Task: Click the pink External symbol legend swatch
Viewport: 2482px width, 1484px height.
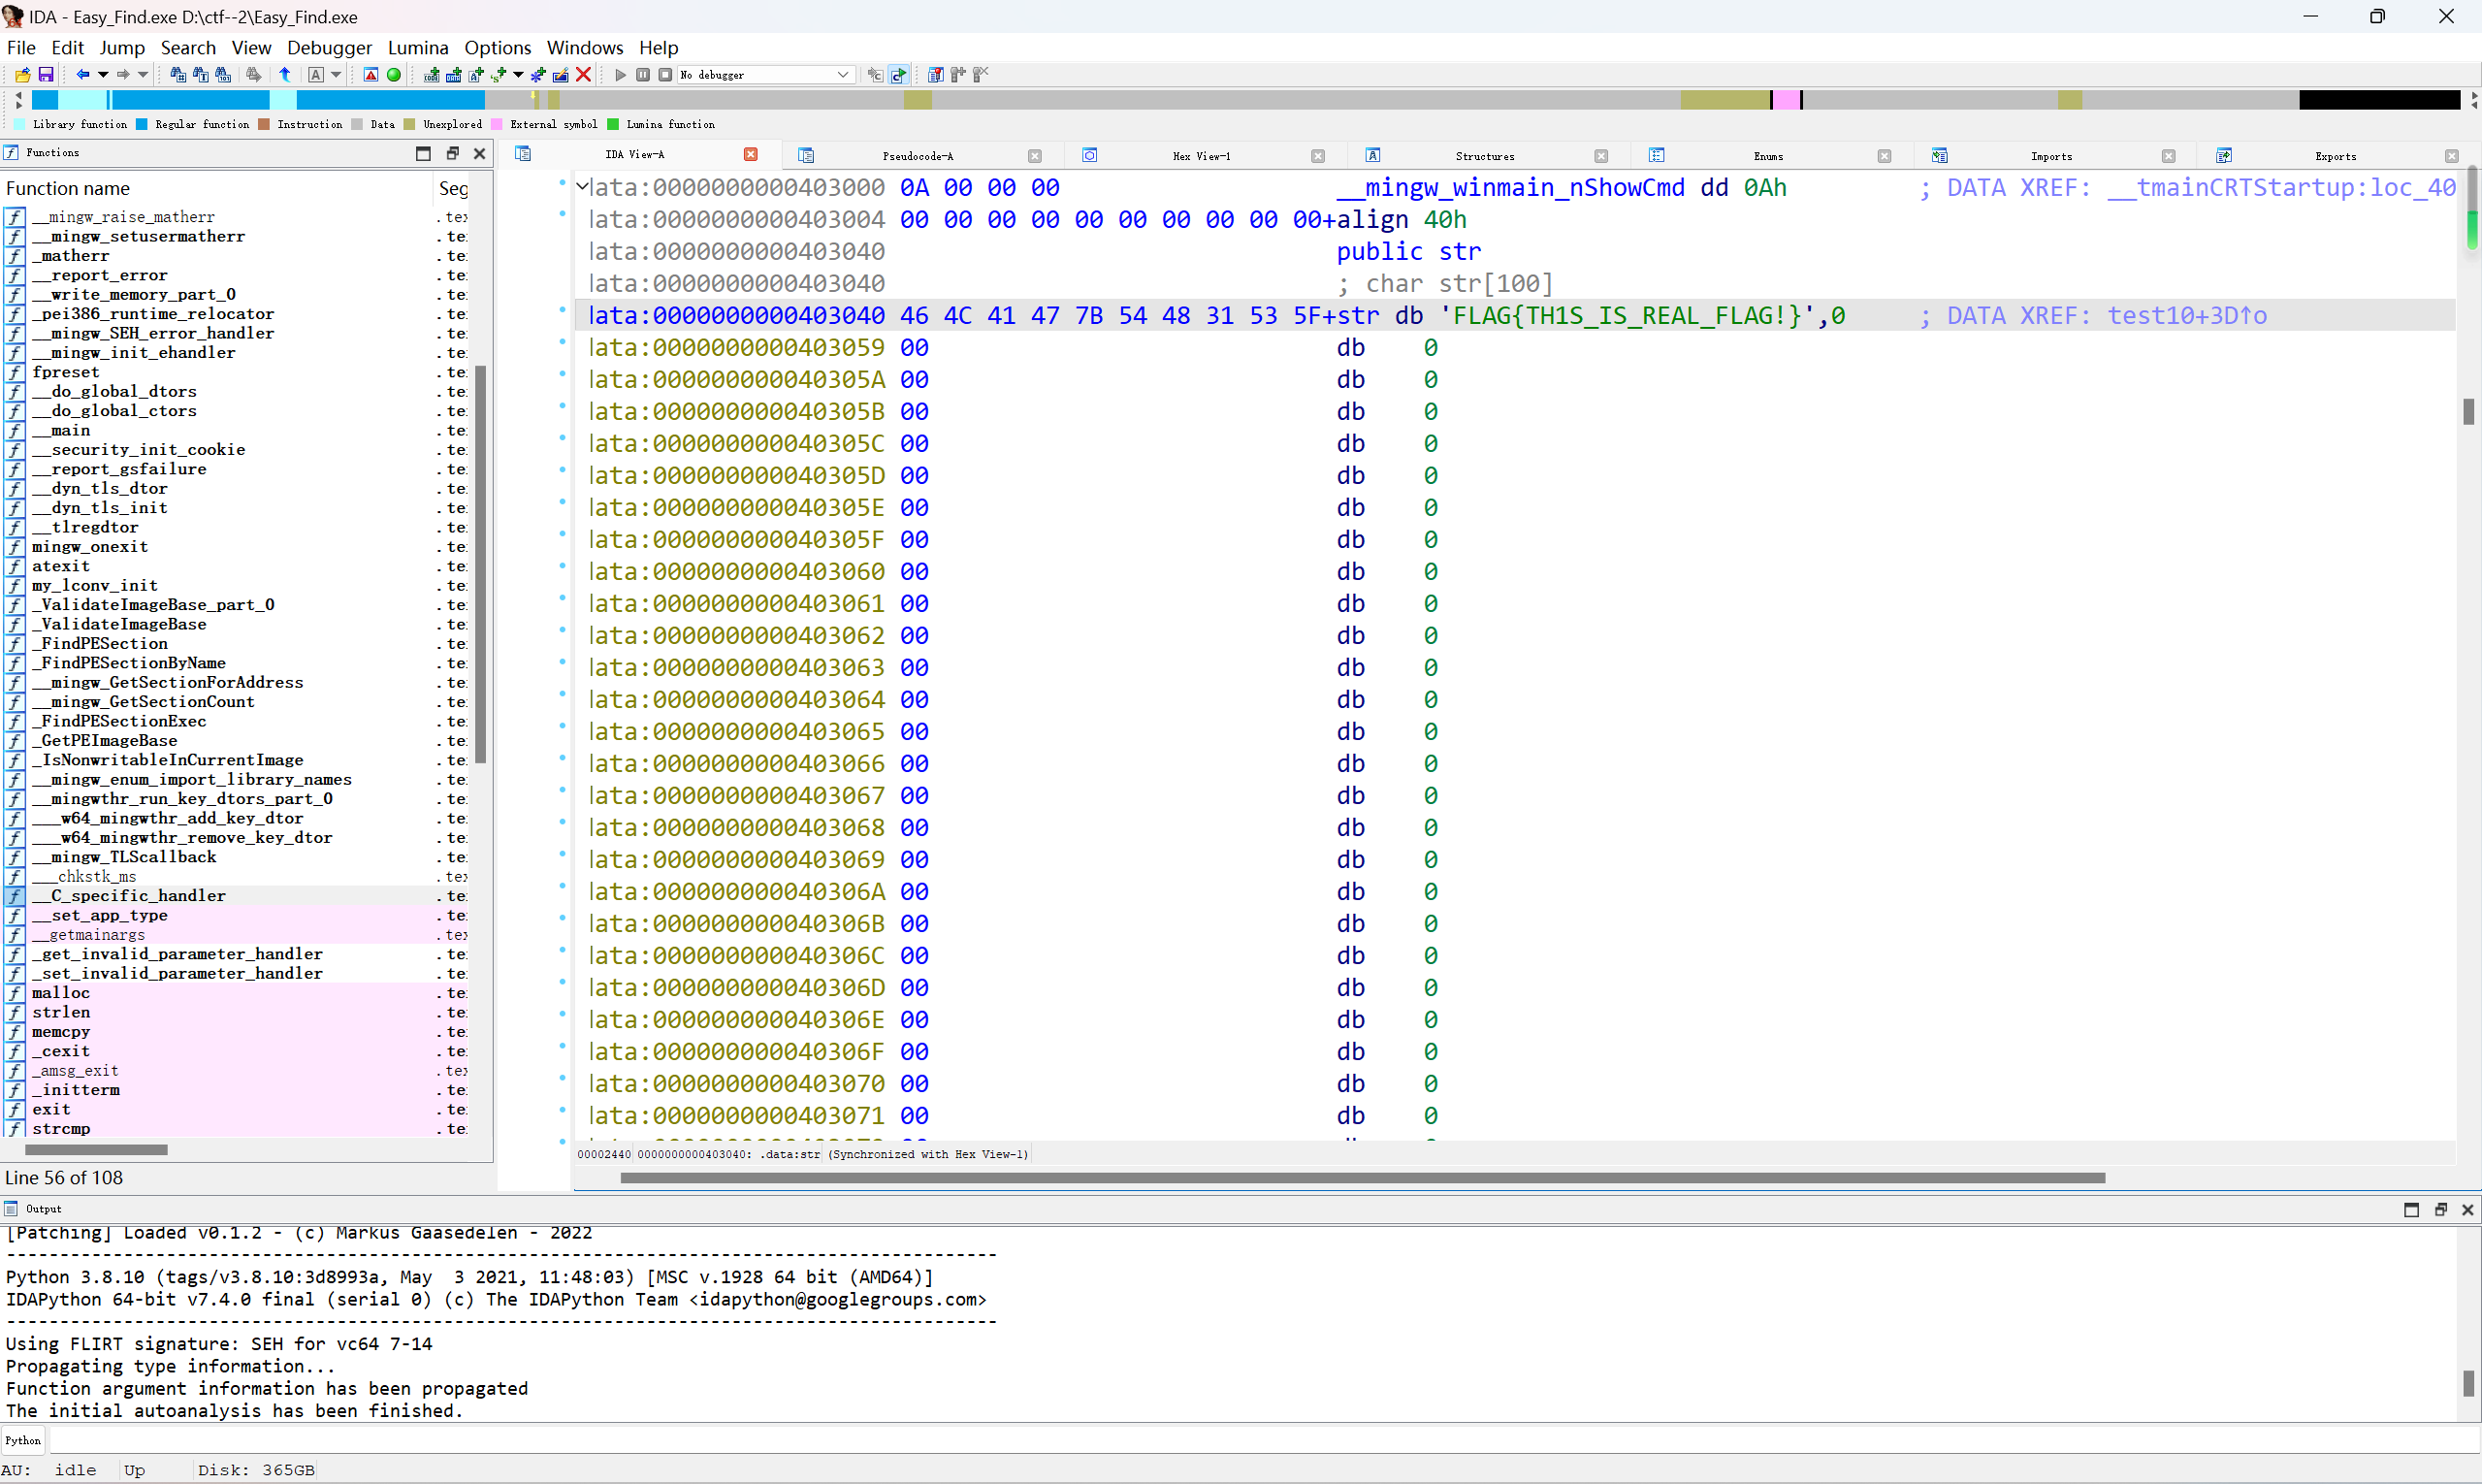Action: [x=496, y=125]
